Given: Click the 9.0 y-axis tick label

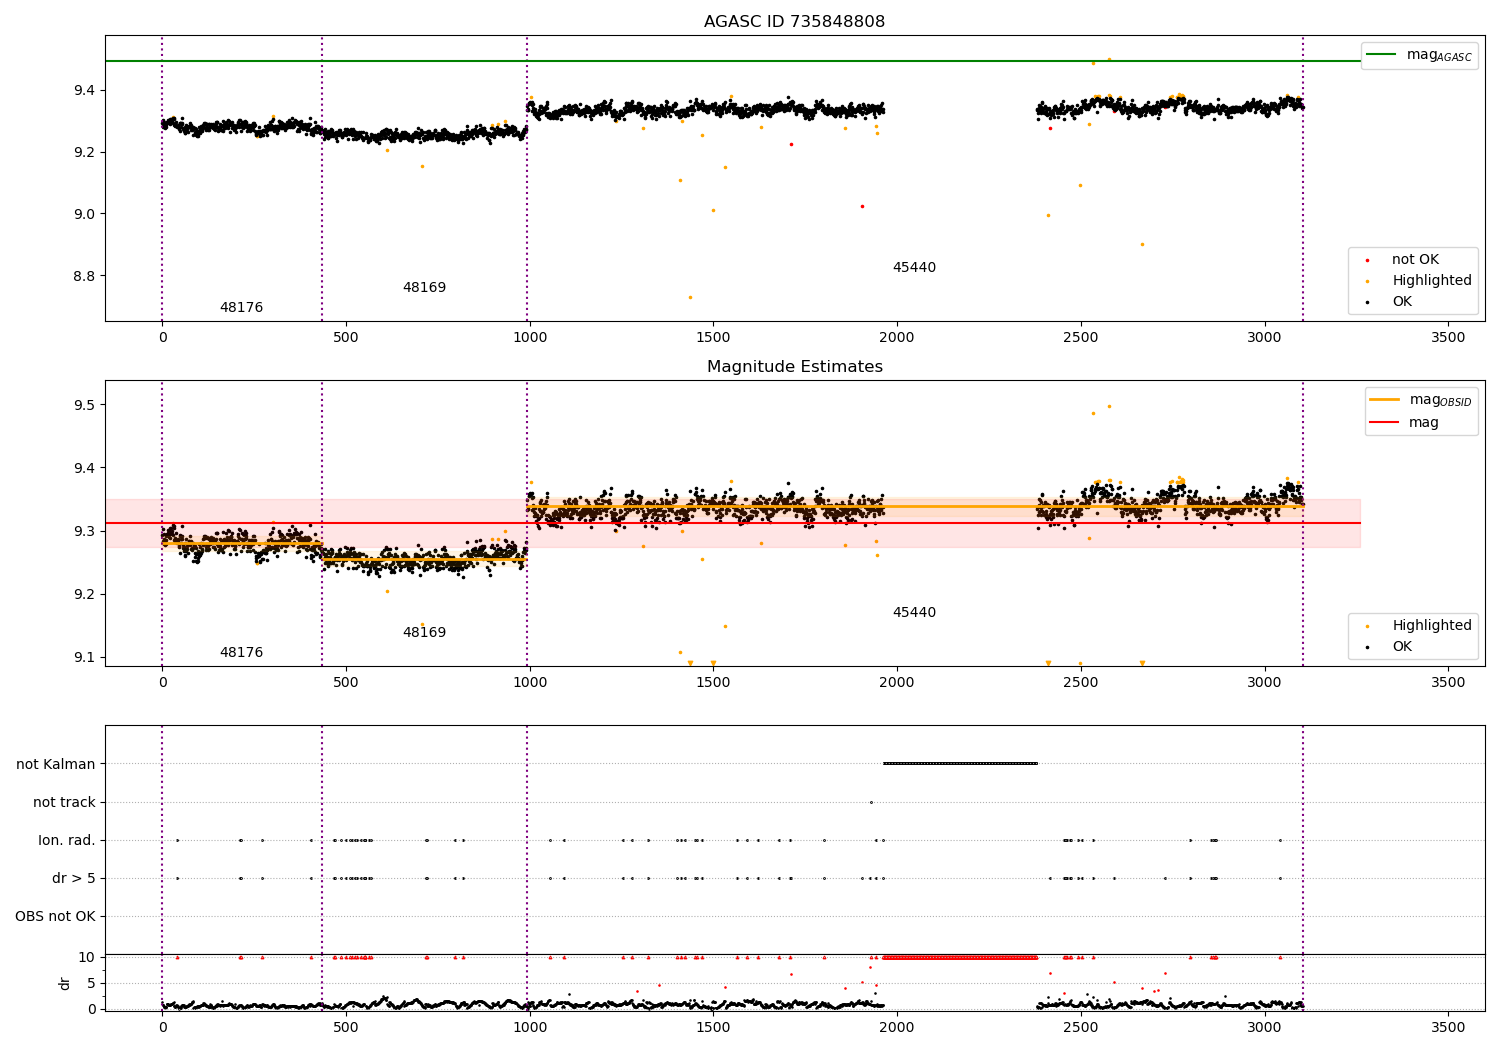Looking at the screenshot, I should [83, 214].
